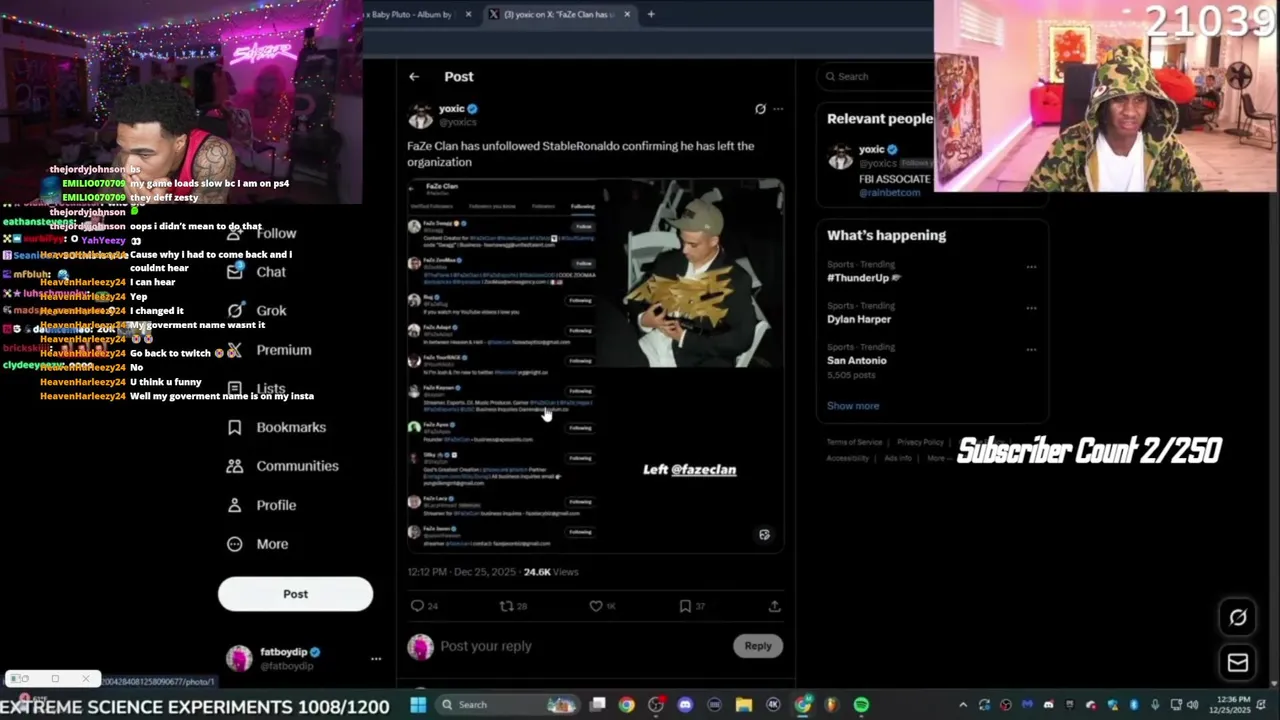Open the 24.6K Views count on the post
Screen dimensions: 1280x720
coord(551,572)
